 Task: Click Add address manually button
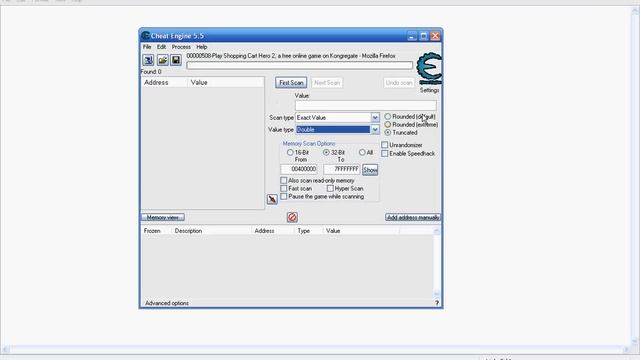tap(413, 217)
